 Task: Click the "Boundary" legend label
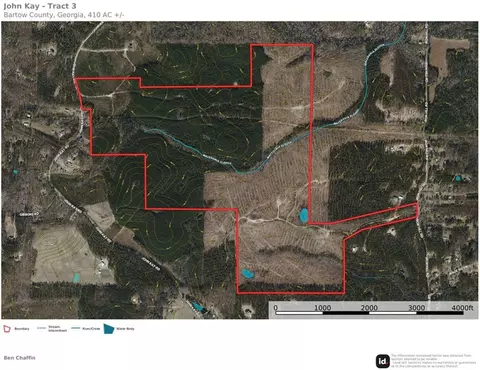point(22,329)
